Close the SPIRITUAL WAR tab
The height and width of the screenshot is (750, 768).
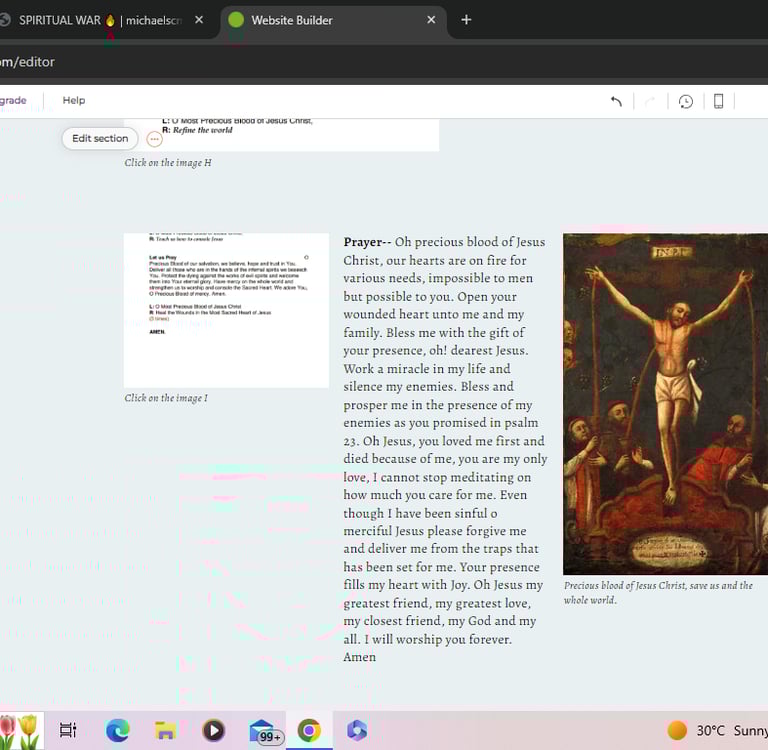(199, 20)
